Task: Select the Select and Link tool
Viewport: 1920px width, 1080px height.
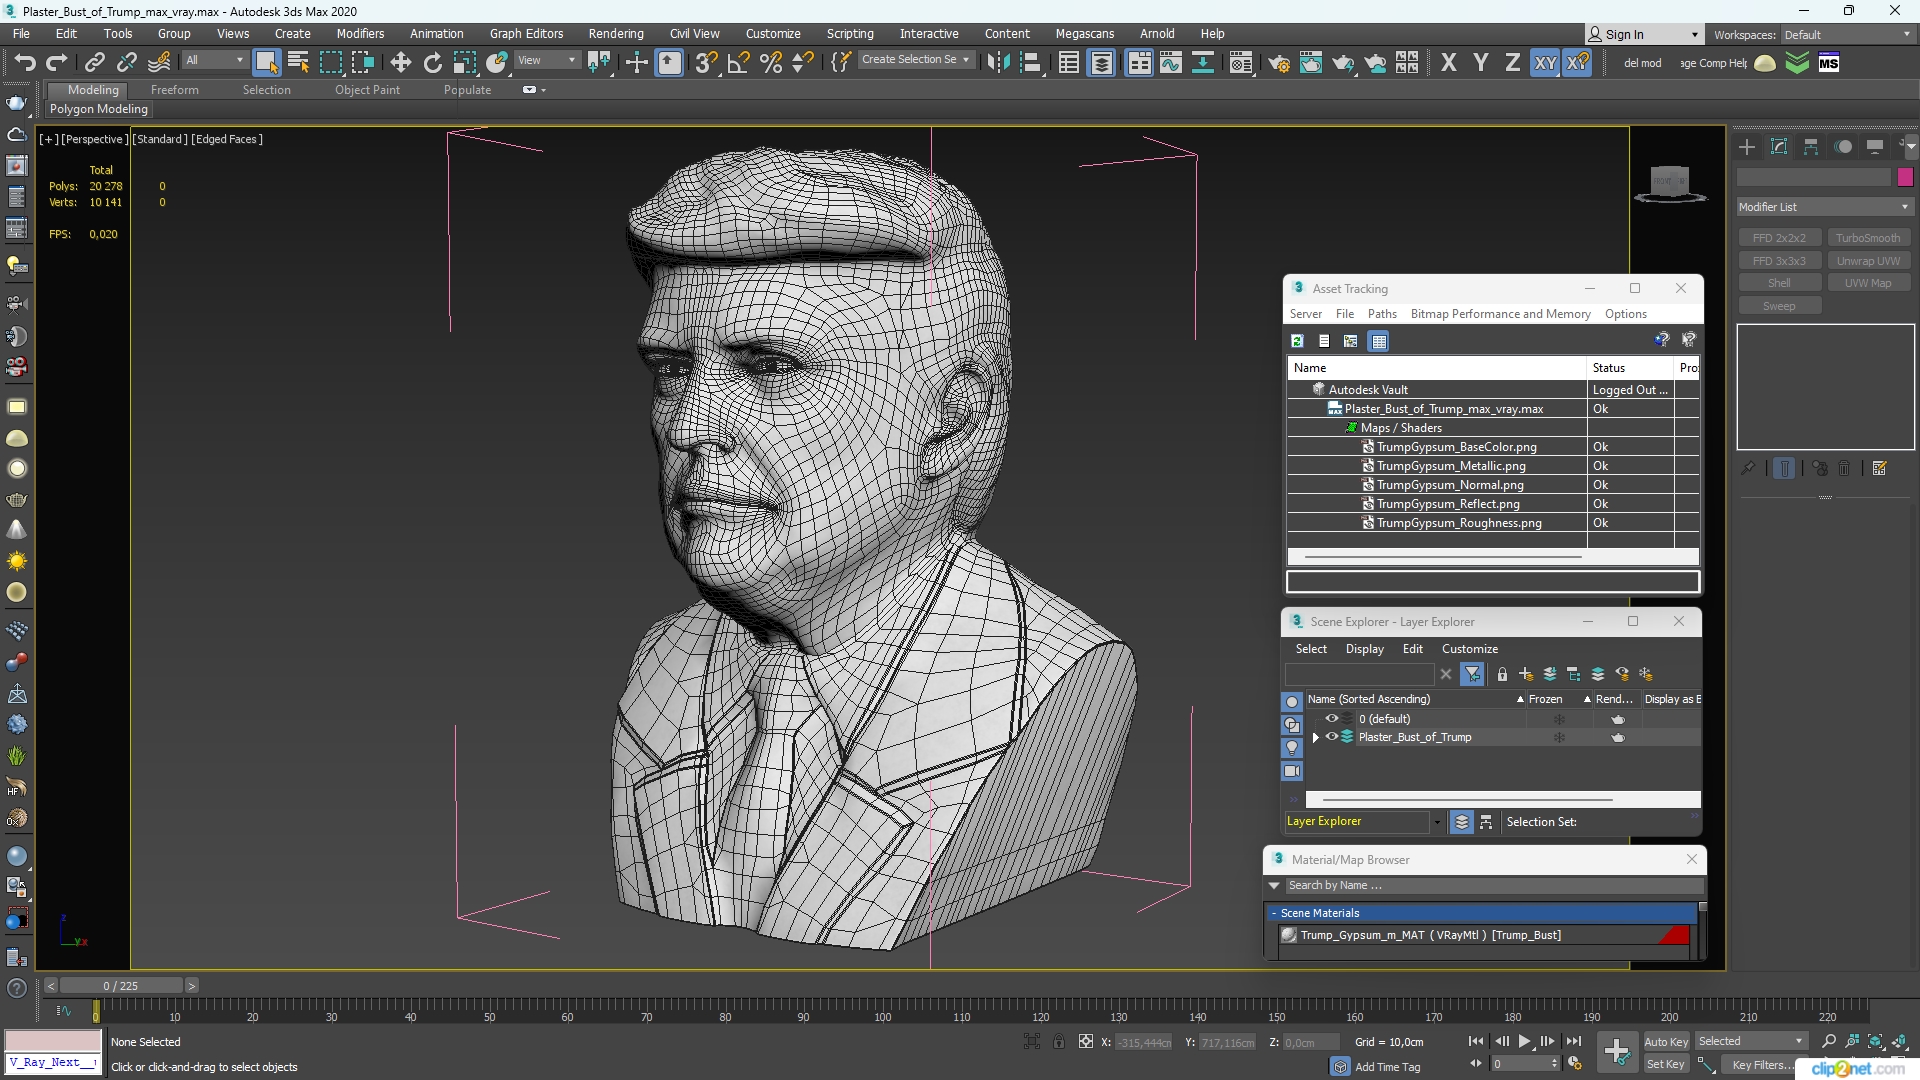Action: [x=95, y=63]
